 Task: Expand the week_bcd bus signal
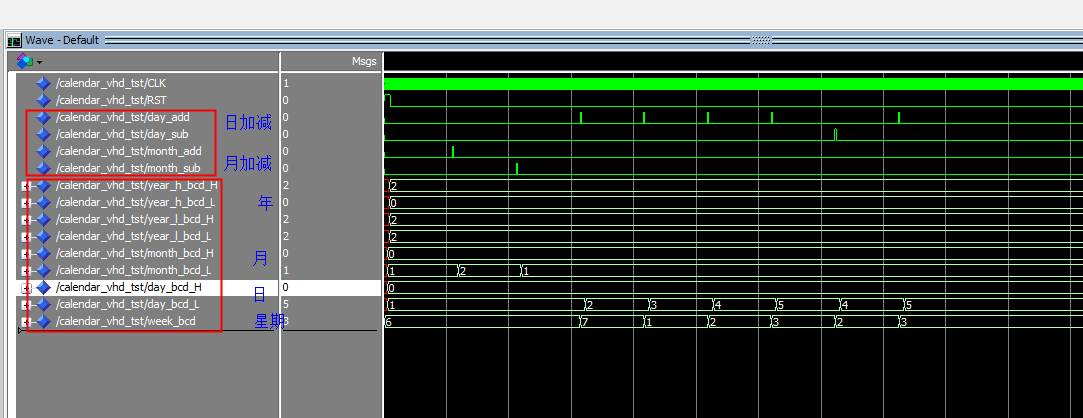[x=26, y=322]
